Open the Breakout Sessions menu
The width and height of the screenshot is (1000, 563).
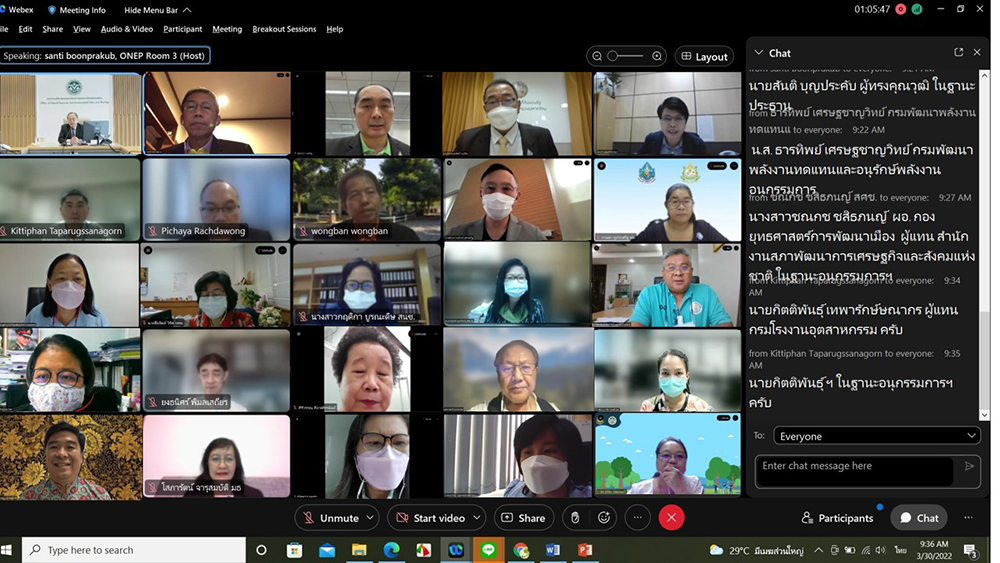(x=284, y=29)
